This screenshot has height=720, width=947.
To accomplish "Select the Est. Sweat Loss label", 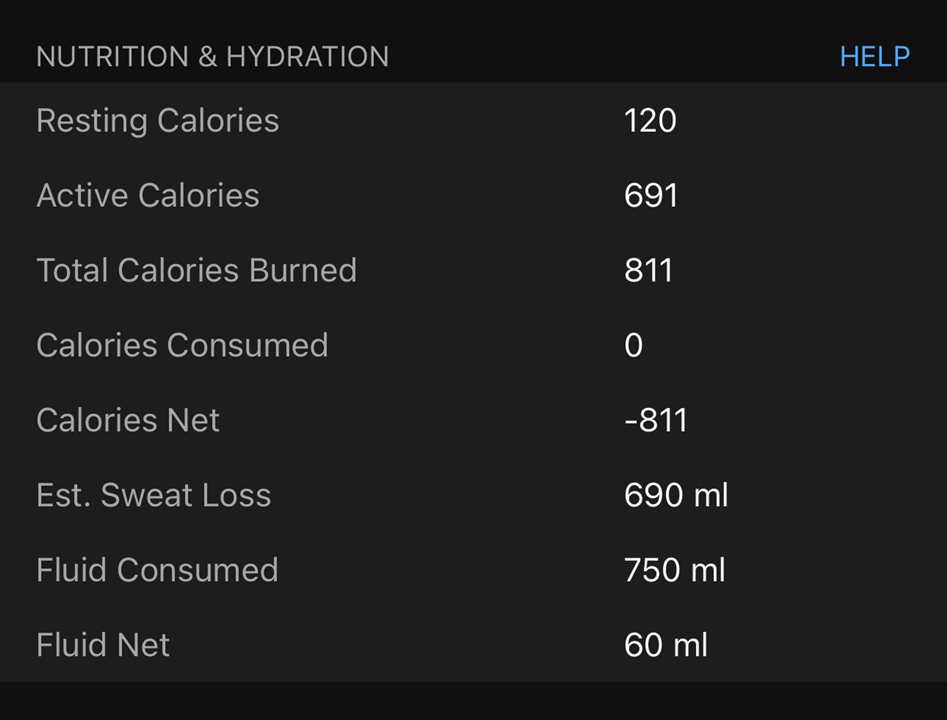I will point(153,495).
